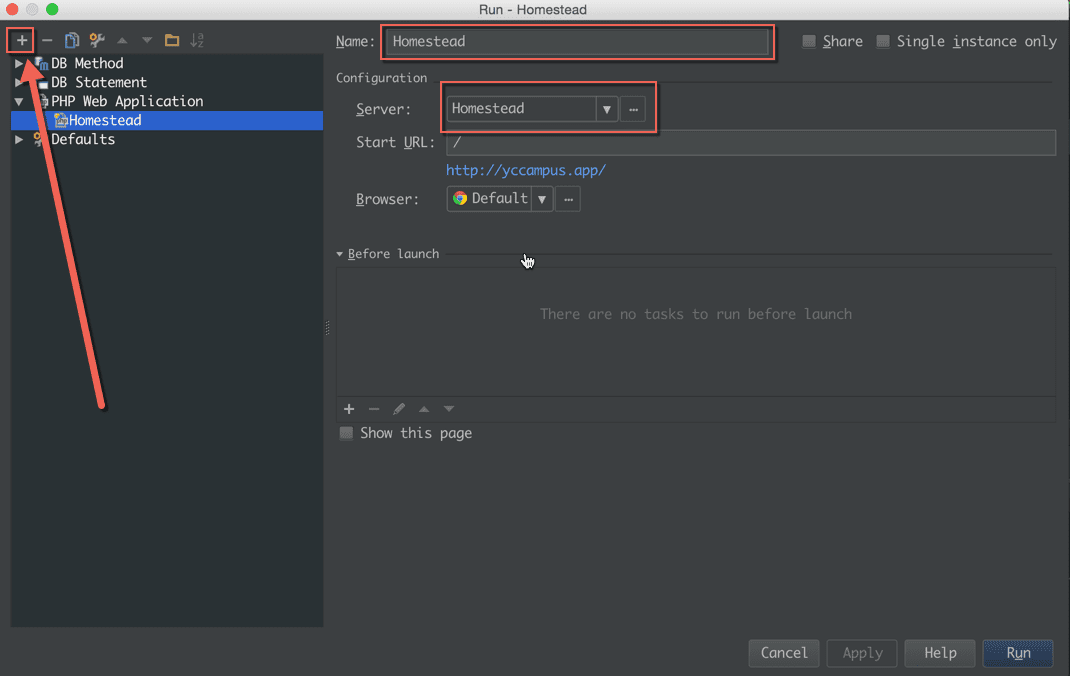Expand the Defaults tree item
Image resolution: width=1070 pixels, height=676 pixels.
point(18,139)
